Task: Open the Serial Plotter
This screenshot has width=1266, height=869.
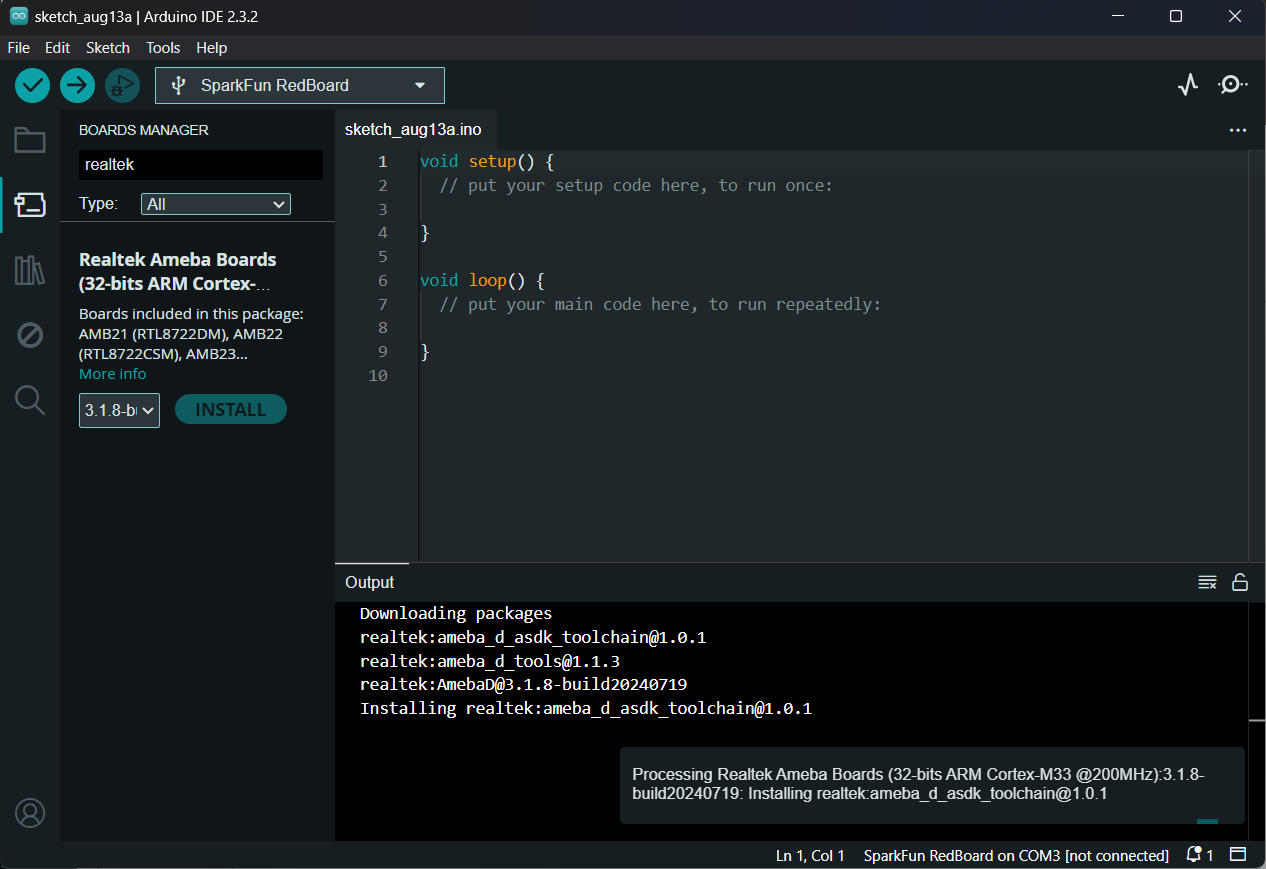Action: (x=1187, y=85)
